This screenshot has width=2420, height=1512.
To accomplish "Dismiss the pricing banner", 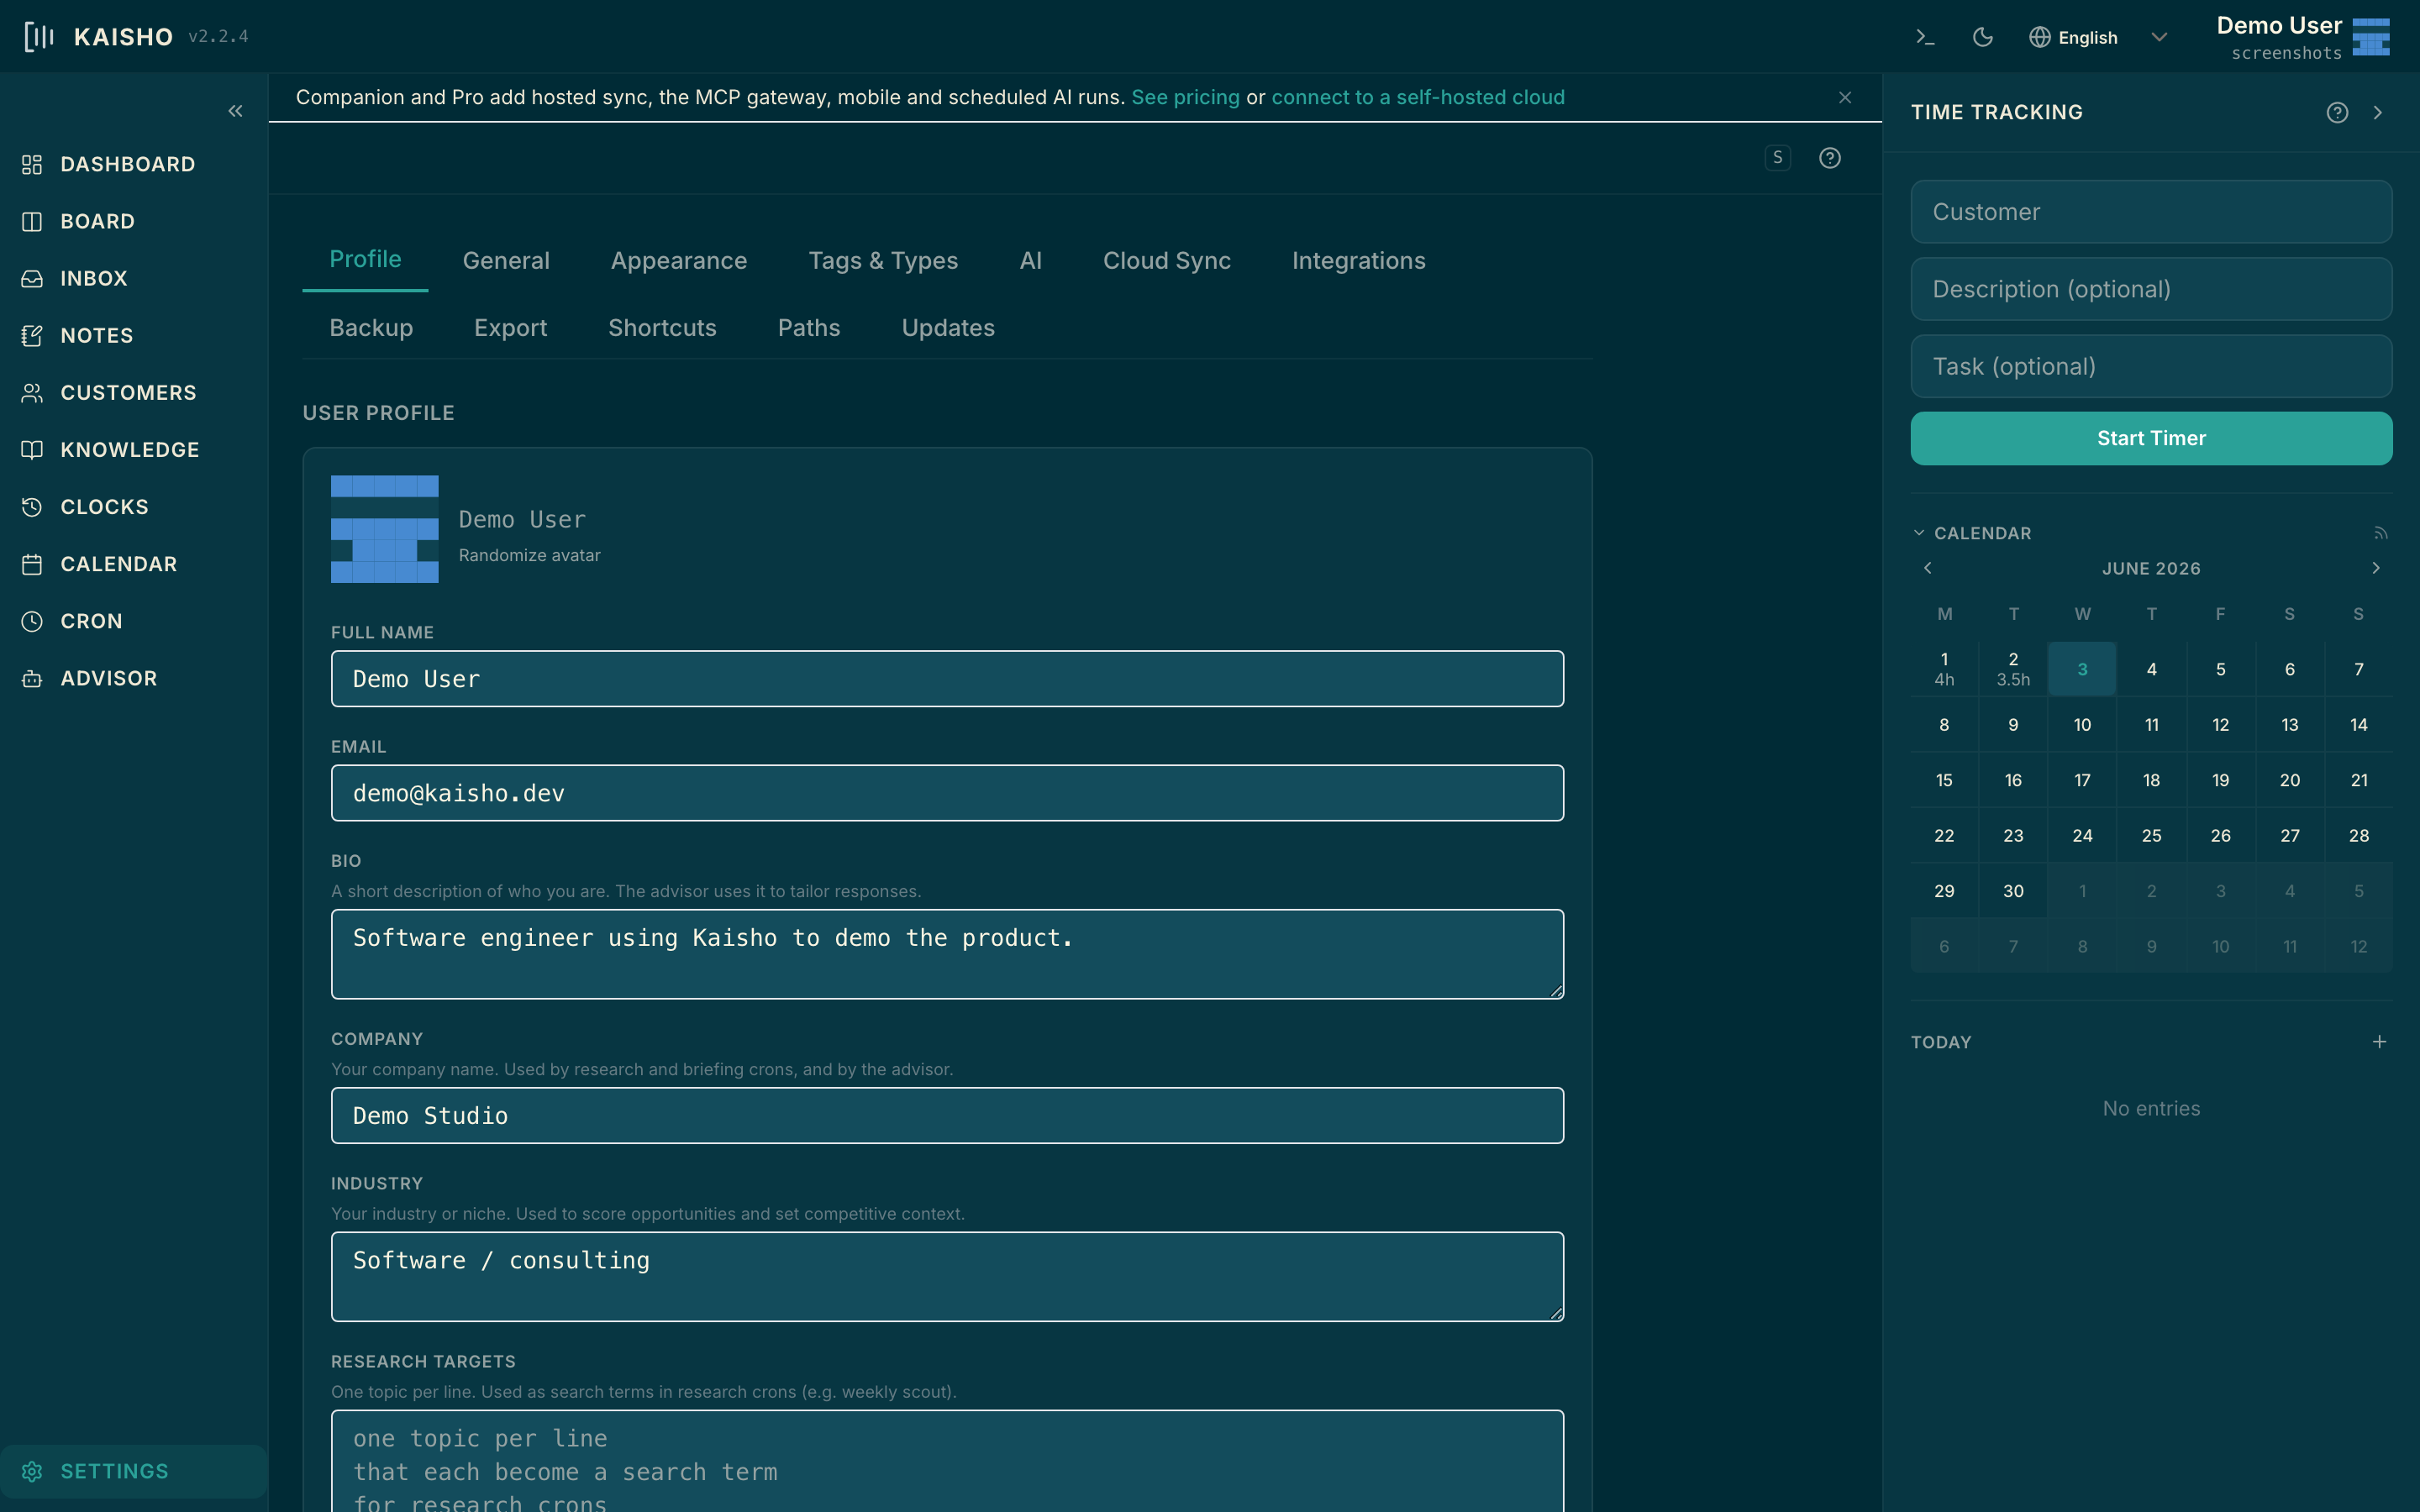I will coord(1845,97).
